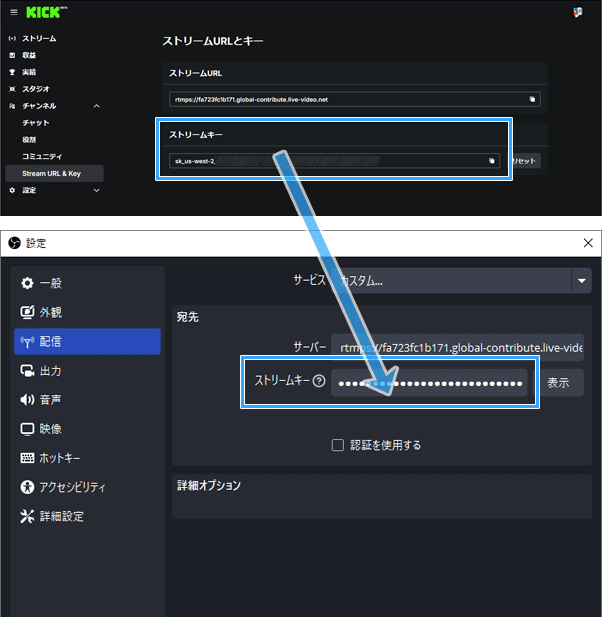The height and width of the screenshot is (617, 602).
Task: Click the OBS logo in settings title bar
Action: 14,243
